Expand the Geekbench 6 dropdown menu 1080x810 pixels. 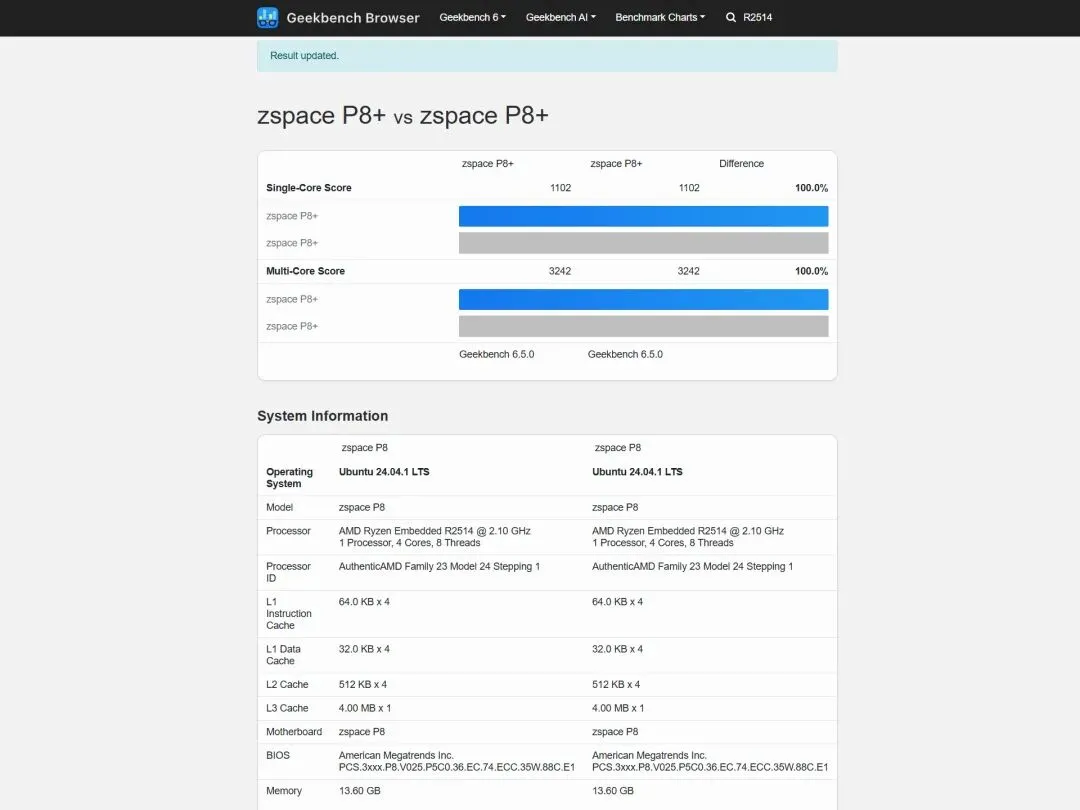[x=472, y=17]
